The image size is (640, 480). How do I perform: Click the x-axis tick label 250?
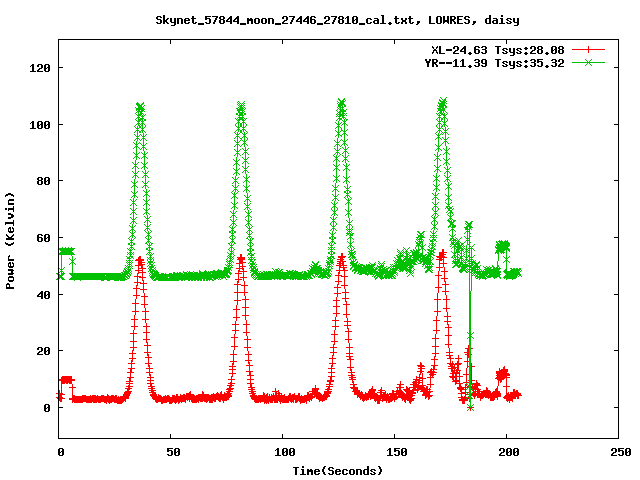coord(621,452)
